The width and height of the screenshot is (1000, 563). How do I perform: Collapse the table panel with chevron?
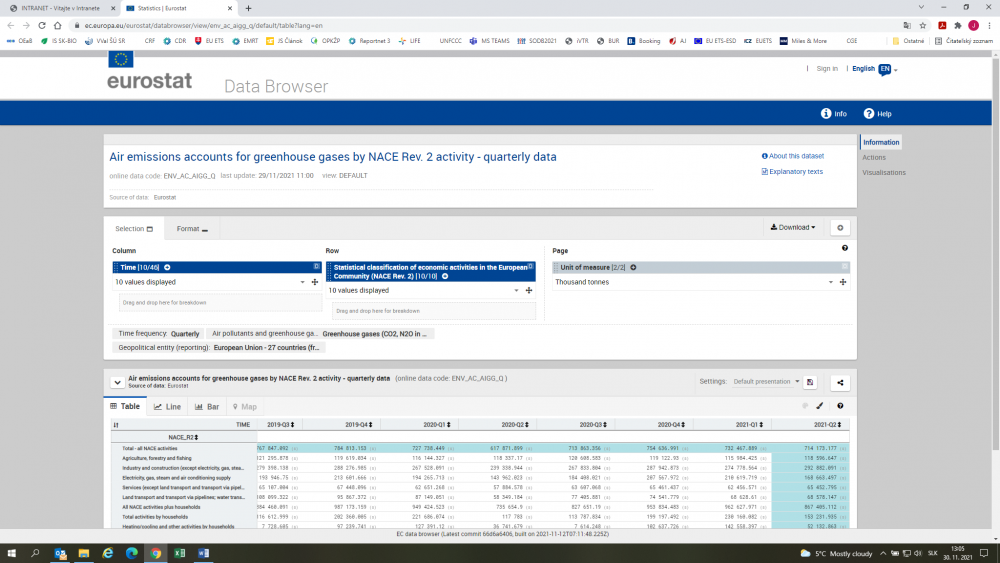[x=117, y=382]
